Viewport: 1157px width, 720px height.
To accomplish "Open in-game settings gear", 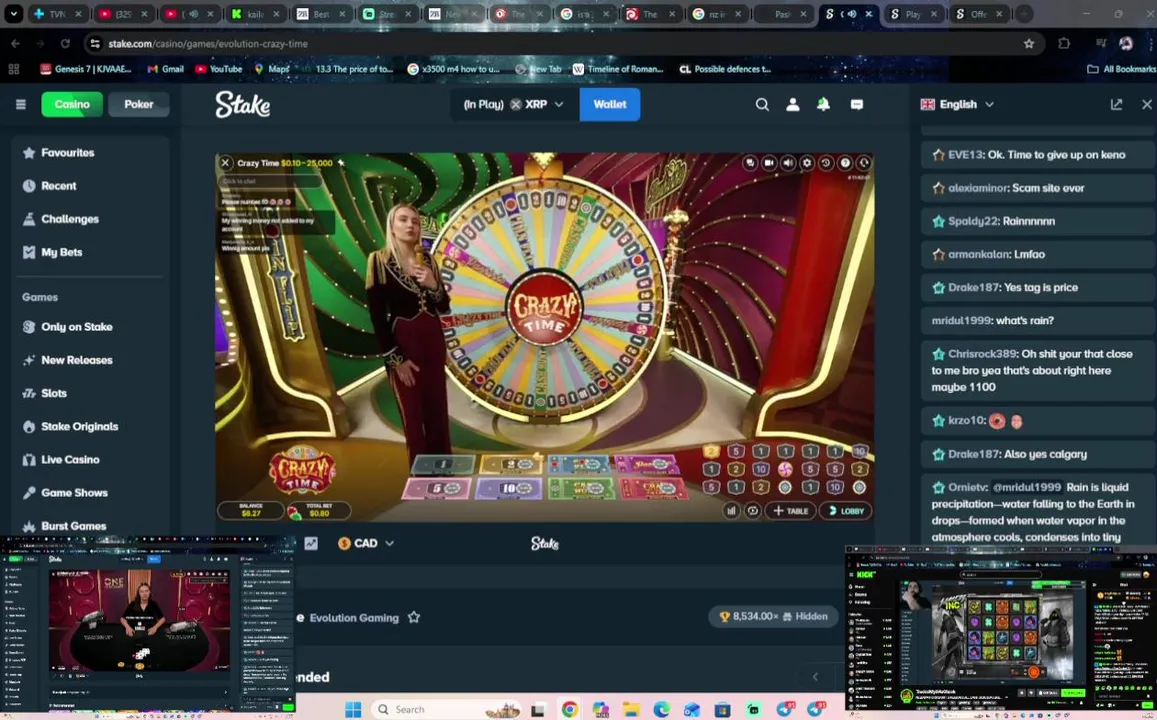I will click(807, 162).
